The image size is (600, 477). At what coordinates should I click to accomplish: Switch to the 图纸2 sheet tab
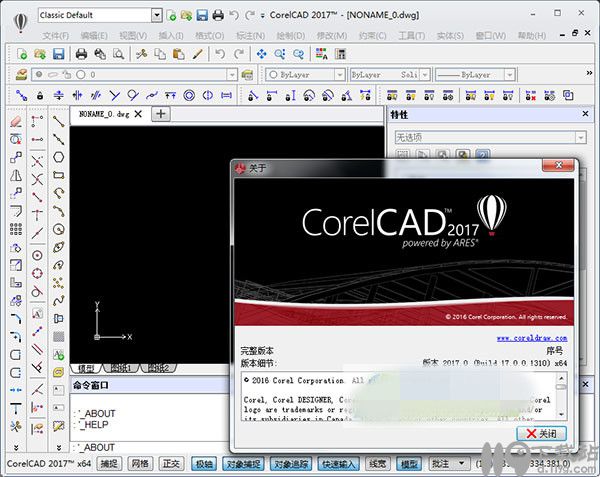158,368
